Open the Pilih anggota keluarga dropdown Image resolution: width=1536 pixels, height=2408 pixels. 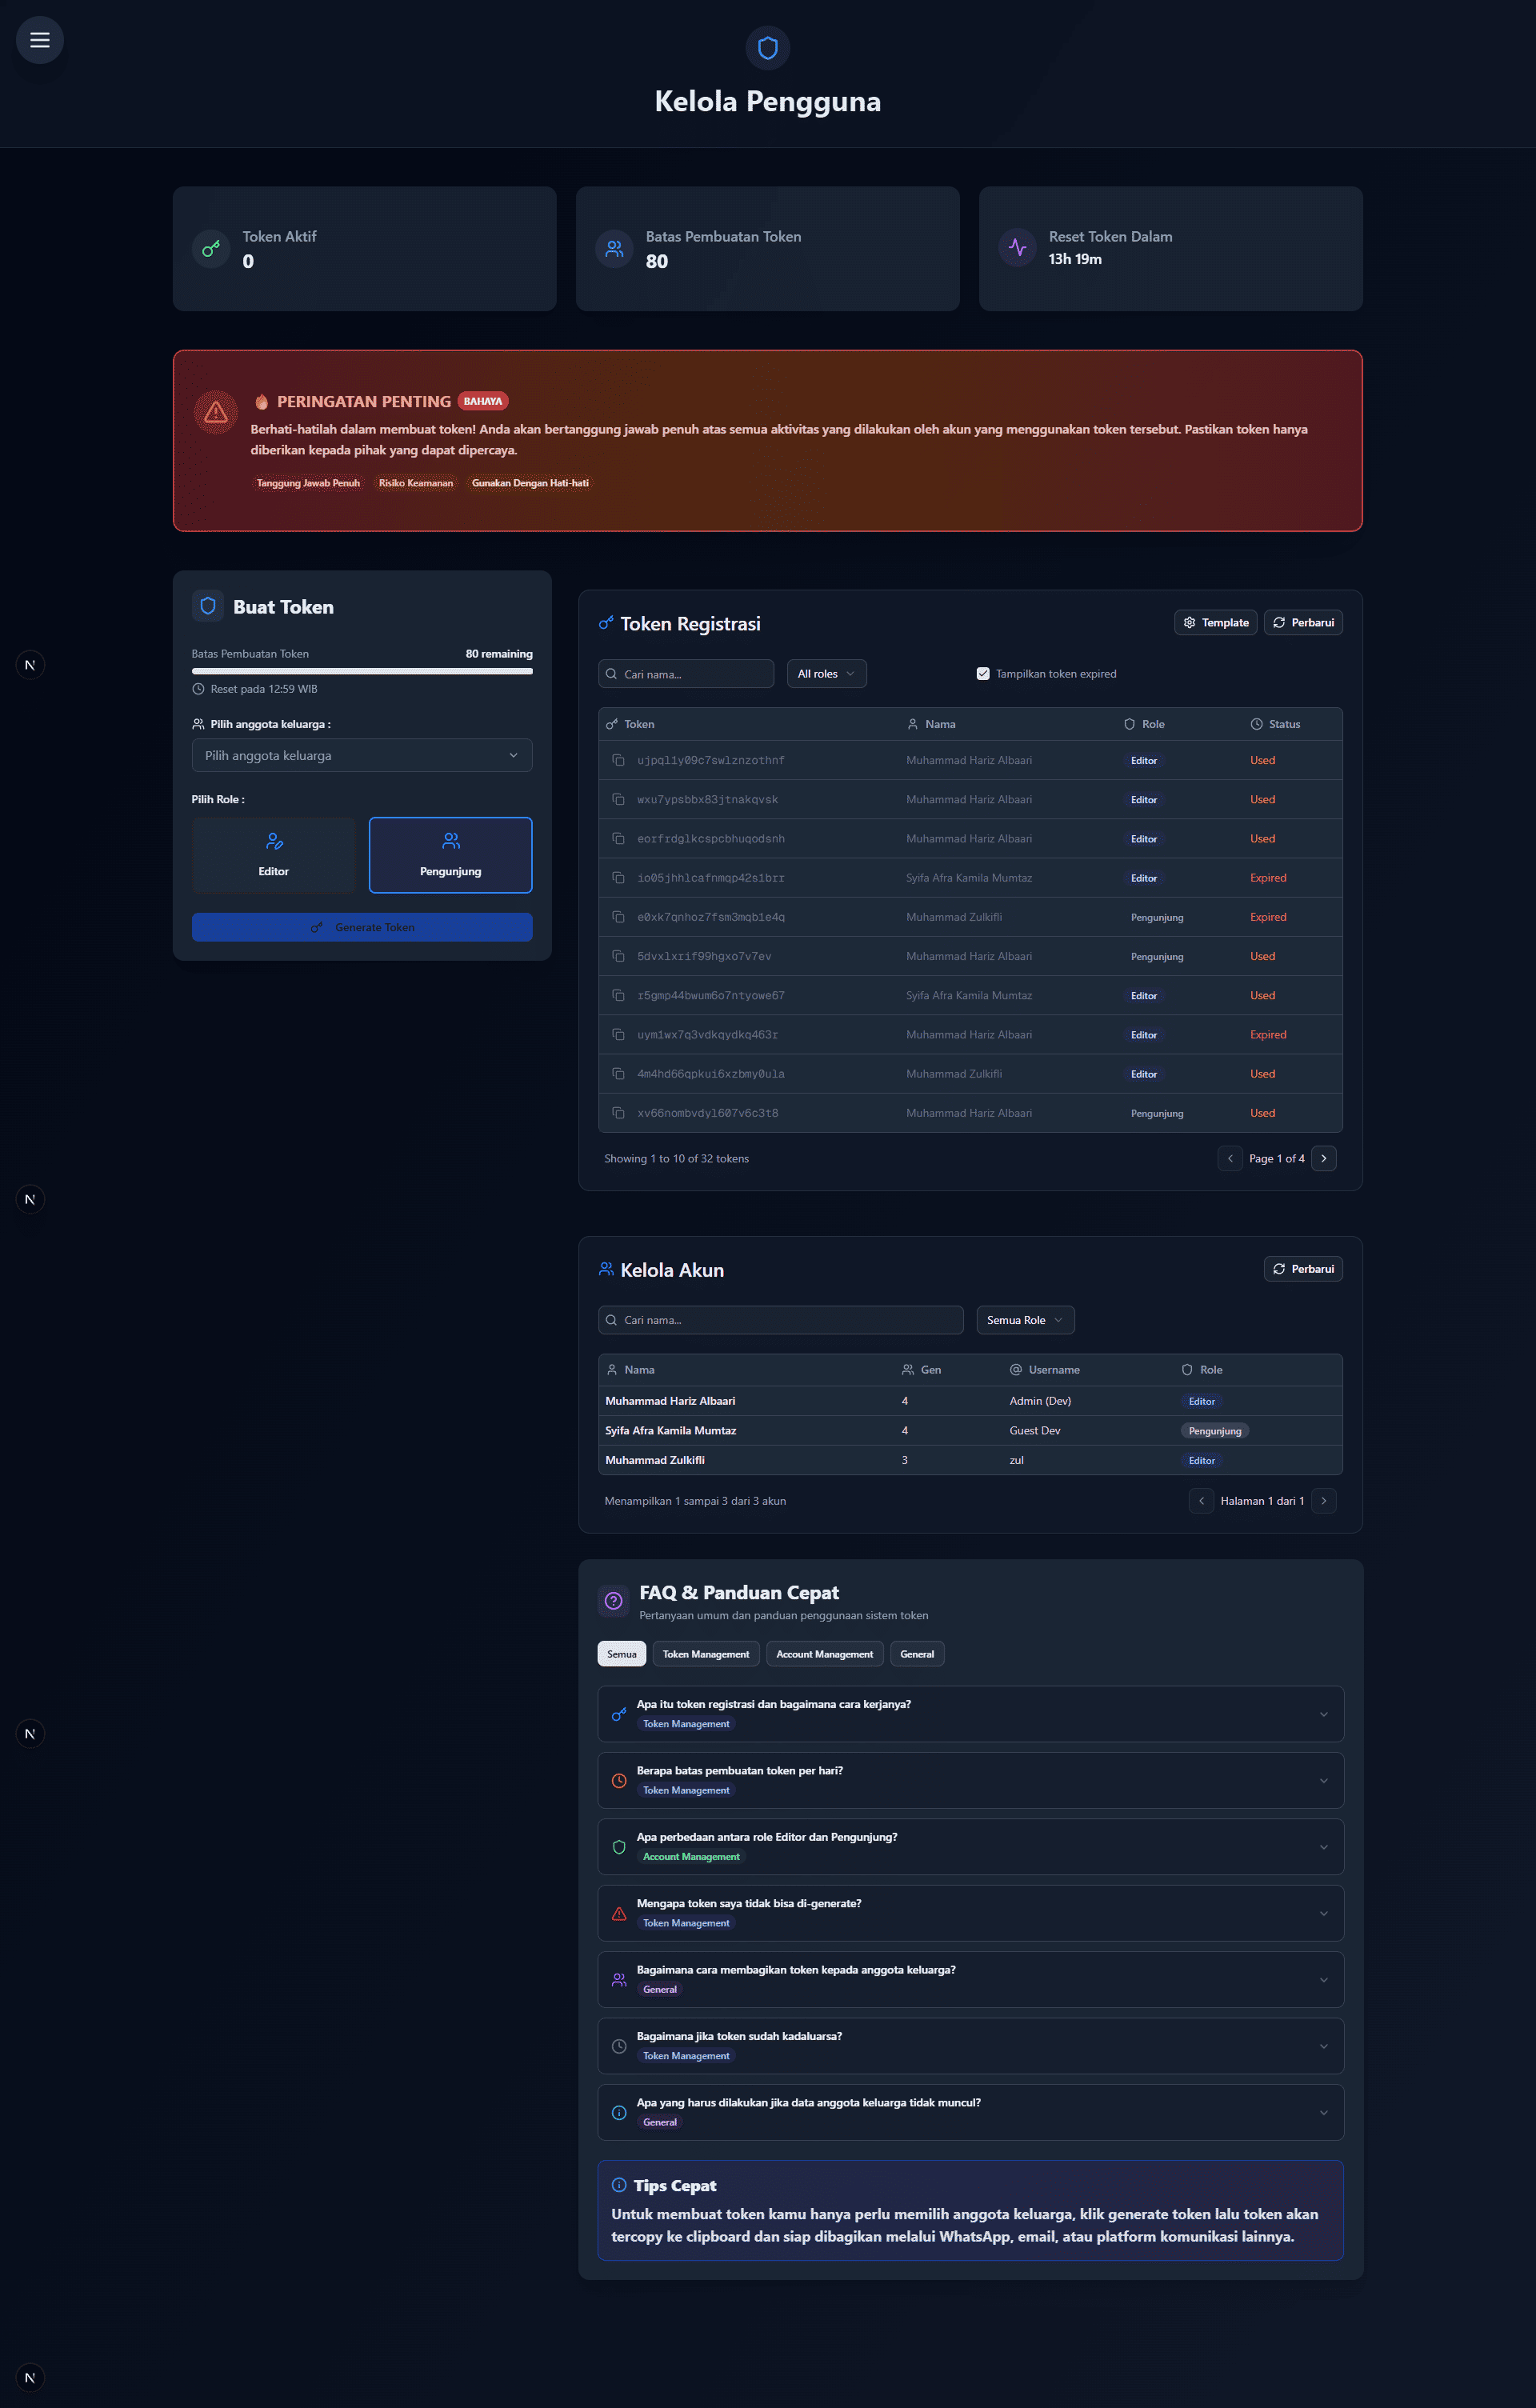pos(362,755)
